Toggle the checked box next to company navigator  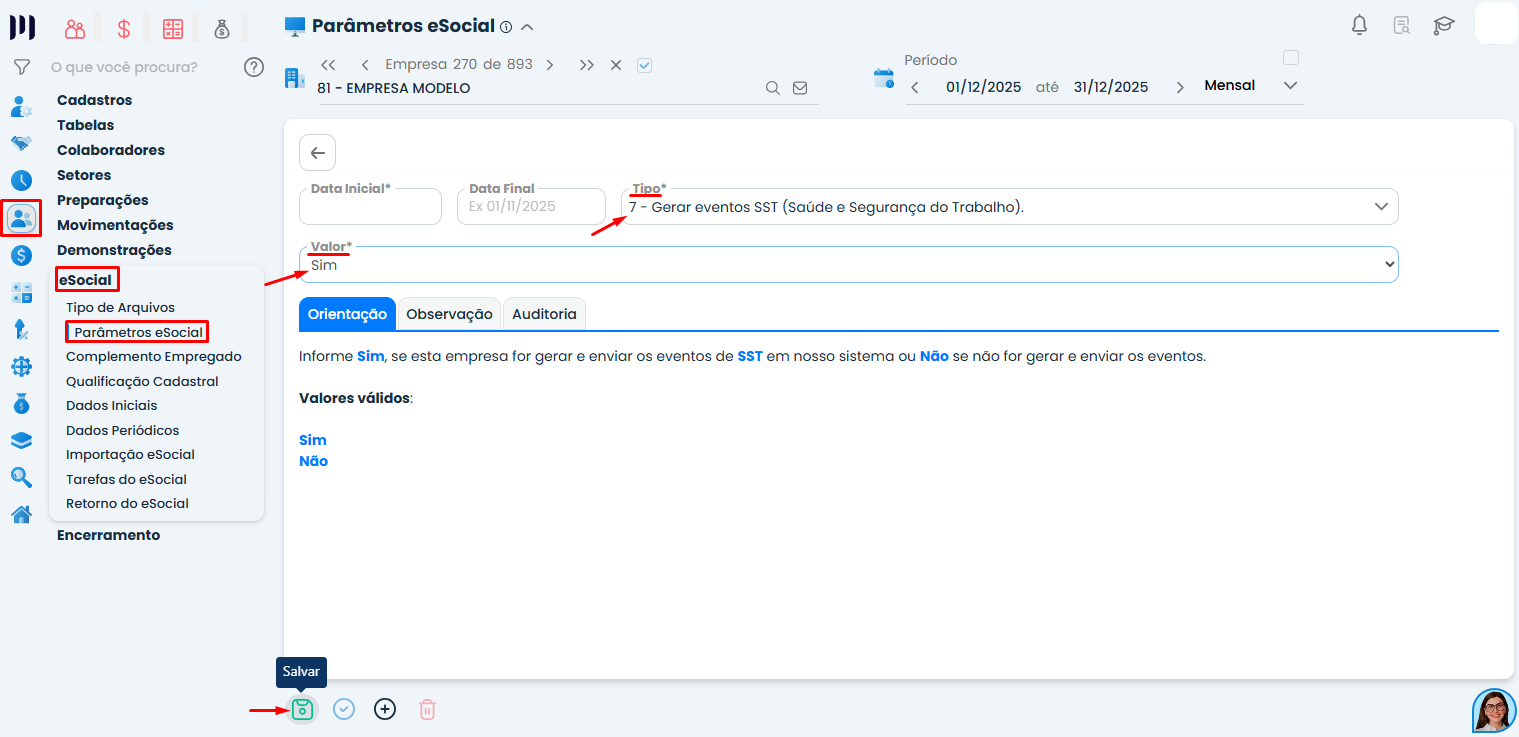[644, 65]
